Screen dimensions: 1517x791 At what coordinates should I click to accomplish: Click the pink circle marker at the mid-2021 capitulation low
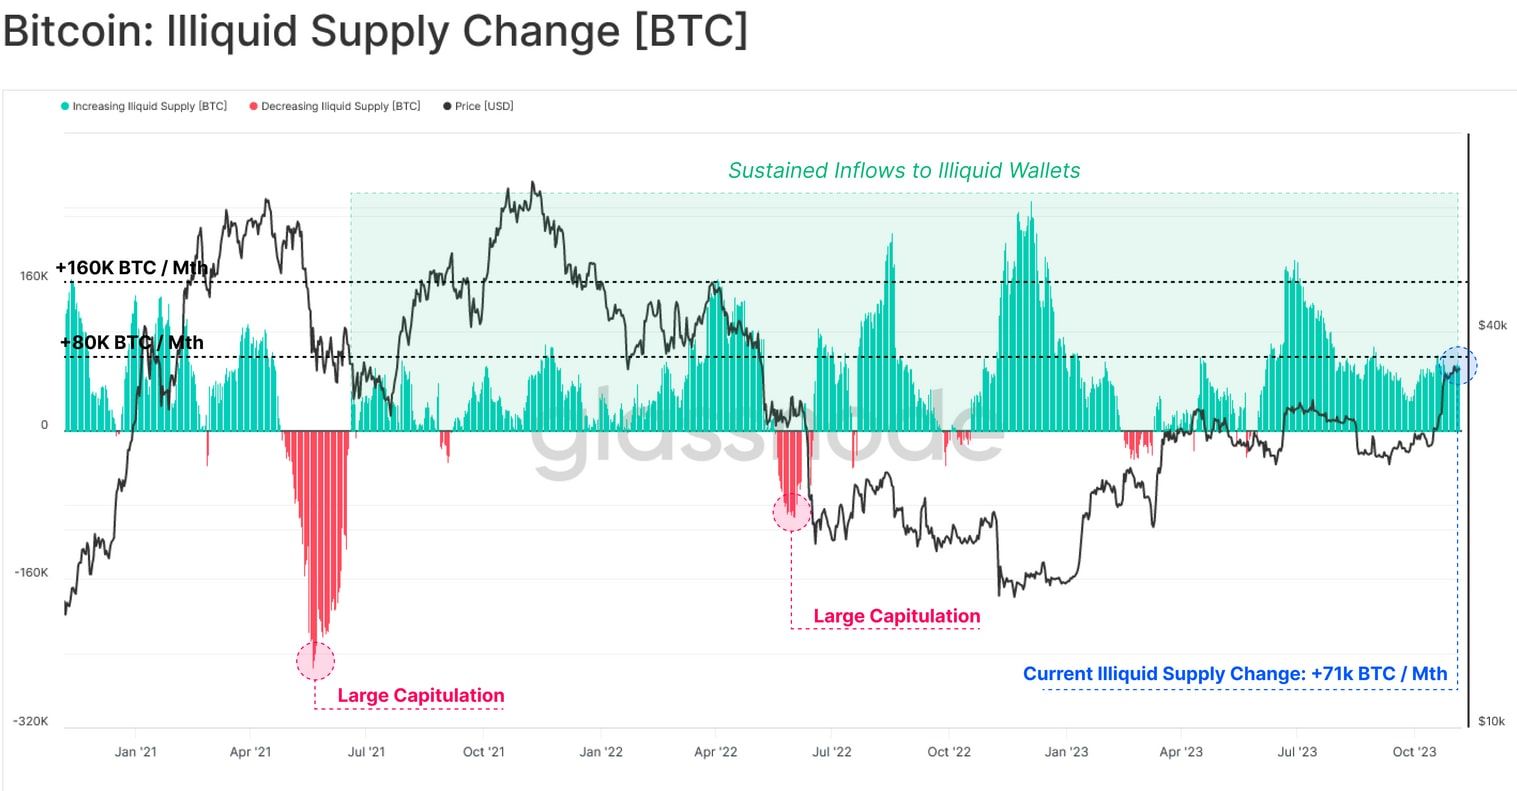click(x=315, y=661)
